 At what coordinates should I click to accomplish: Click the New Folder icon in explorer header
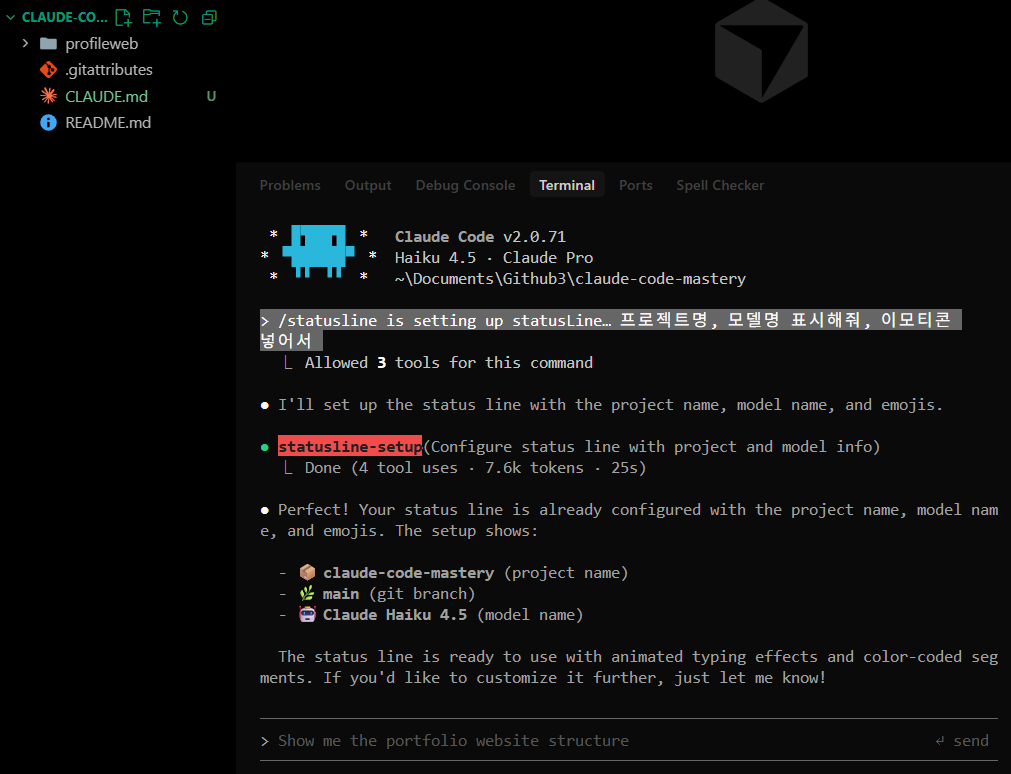pos(152,17)
